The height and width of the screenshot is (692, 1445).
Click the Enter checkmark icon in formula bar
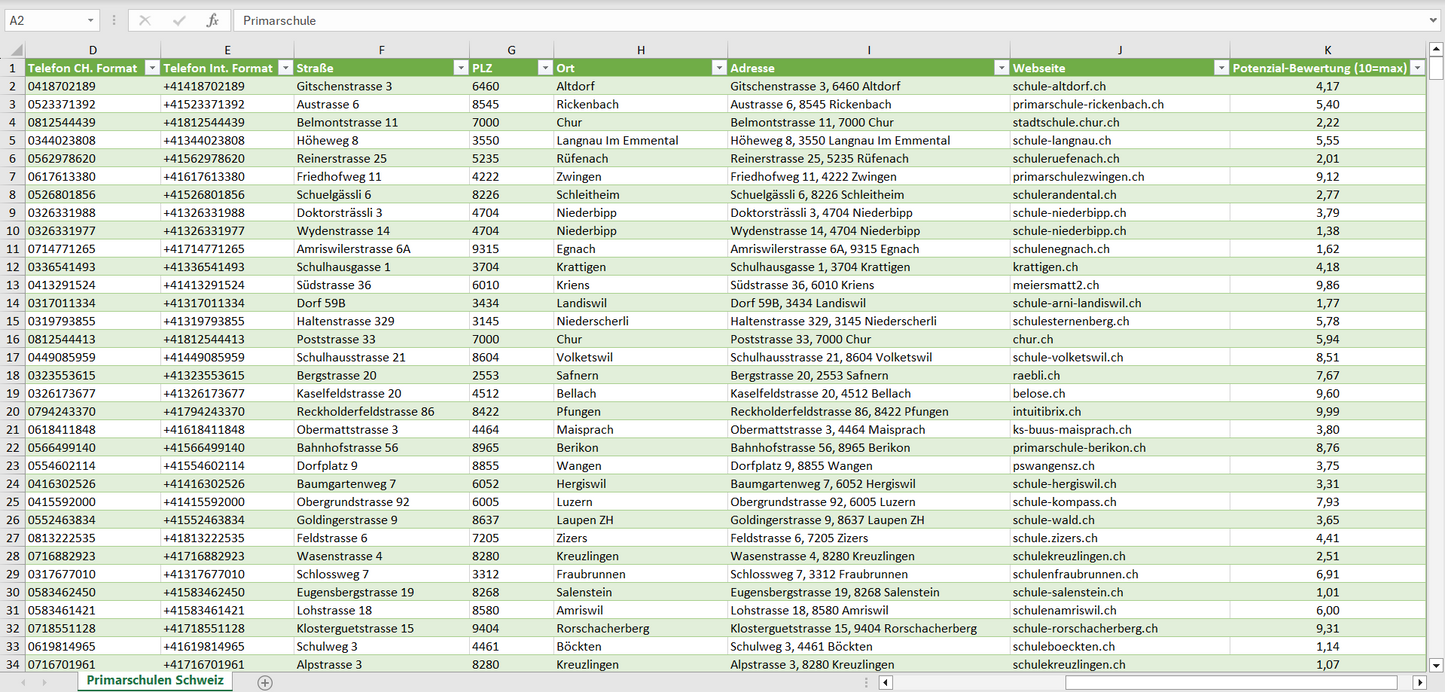[179, 20]
